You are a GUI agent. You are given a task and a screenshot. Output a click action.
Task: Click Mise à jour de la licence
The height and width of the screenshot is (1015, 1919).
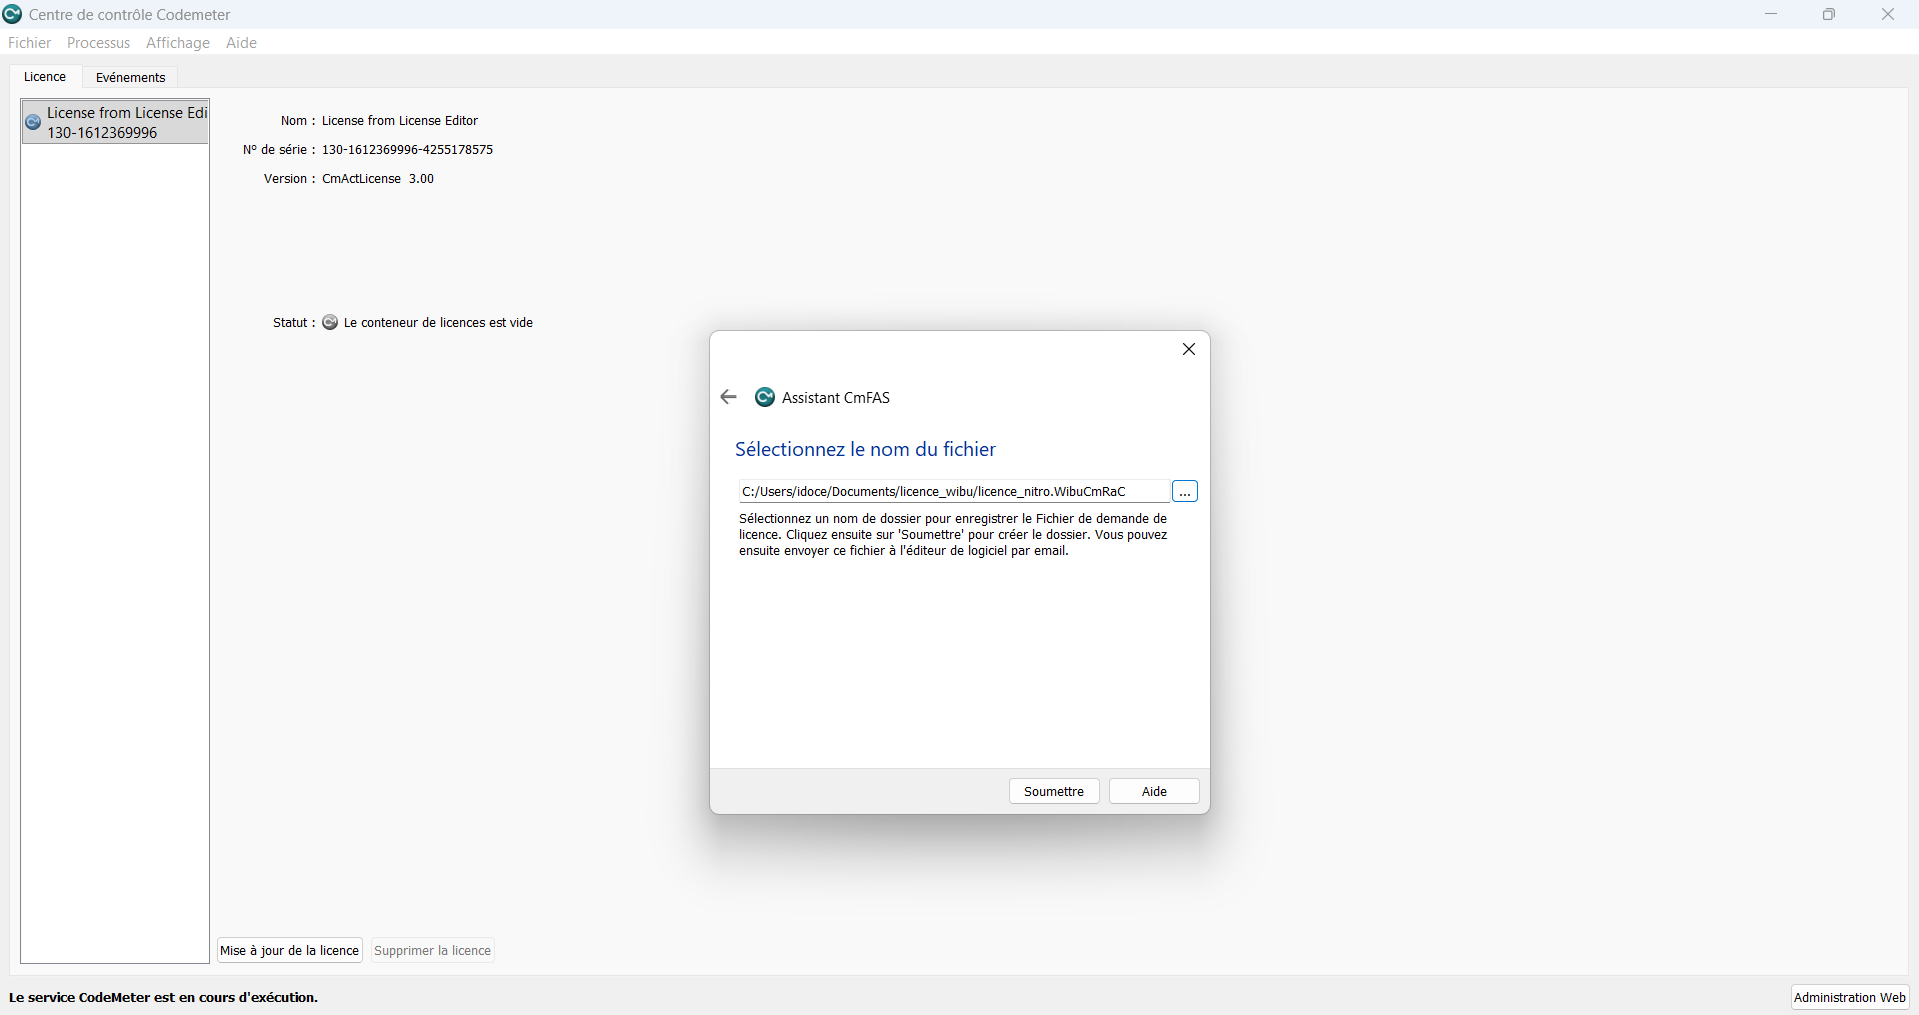[x=290, y=950]
